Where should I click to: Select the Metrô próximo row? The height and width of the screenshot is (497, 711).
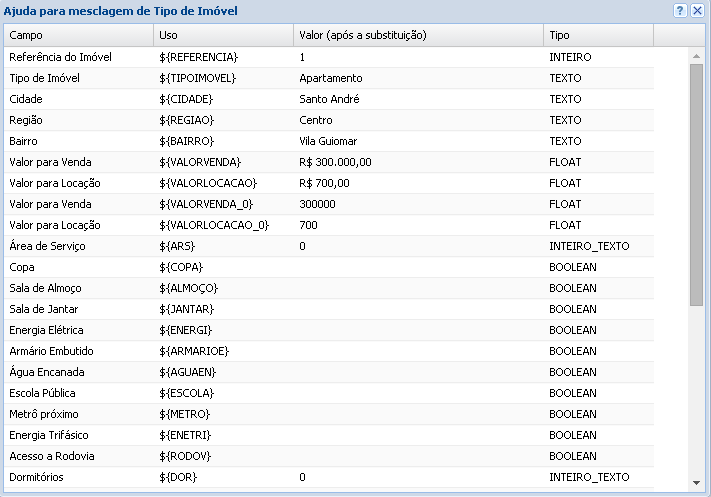coord(43,414)
